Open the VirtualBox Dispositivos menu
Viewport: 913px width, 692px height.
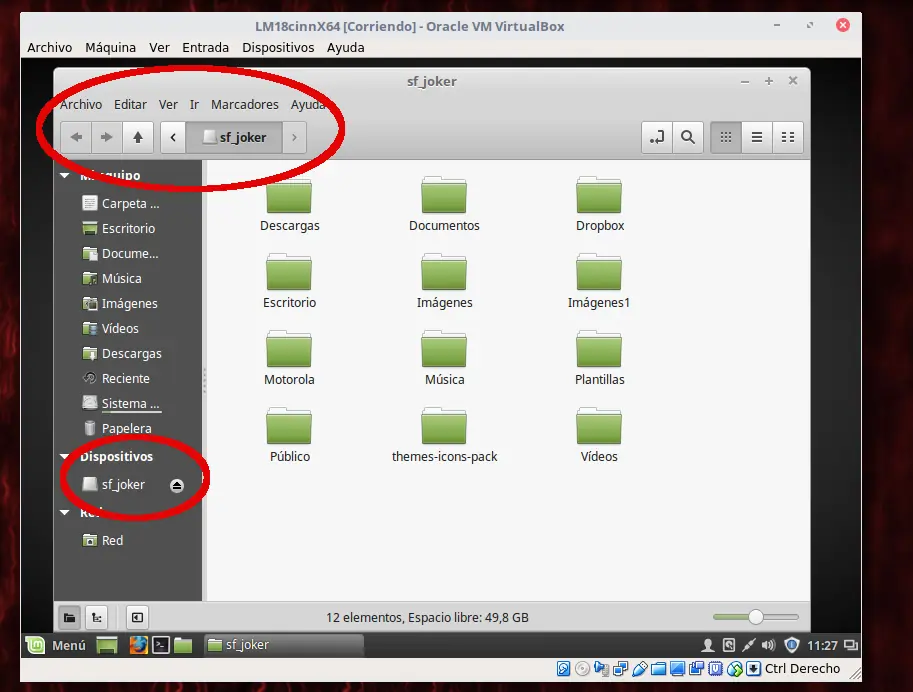click(x=278, y=48)
